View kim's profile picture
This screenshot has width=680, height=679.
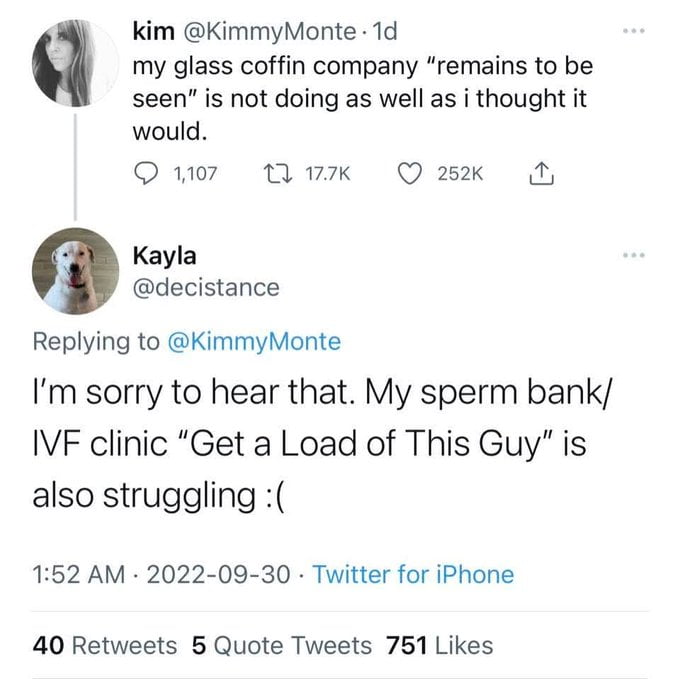(75, 63)
